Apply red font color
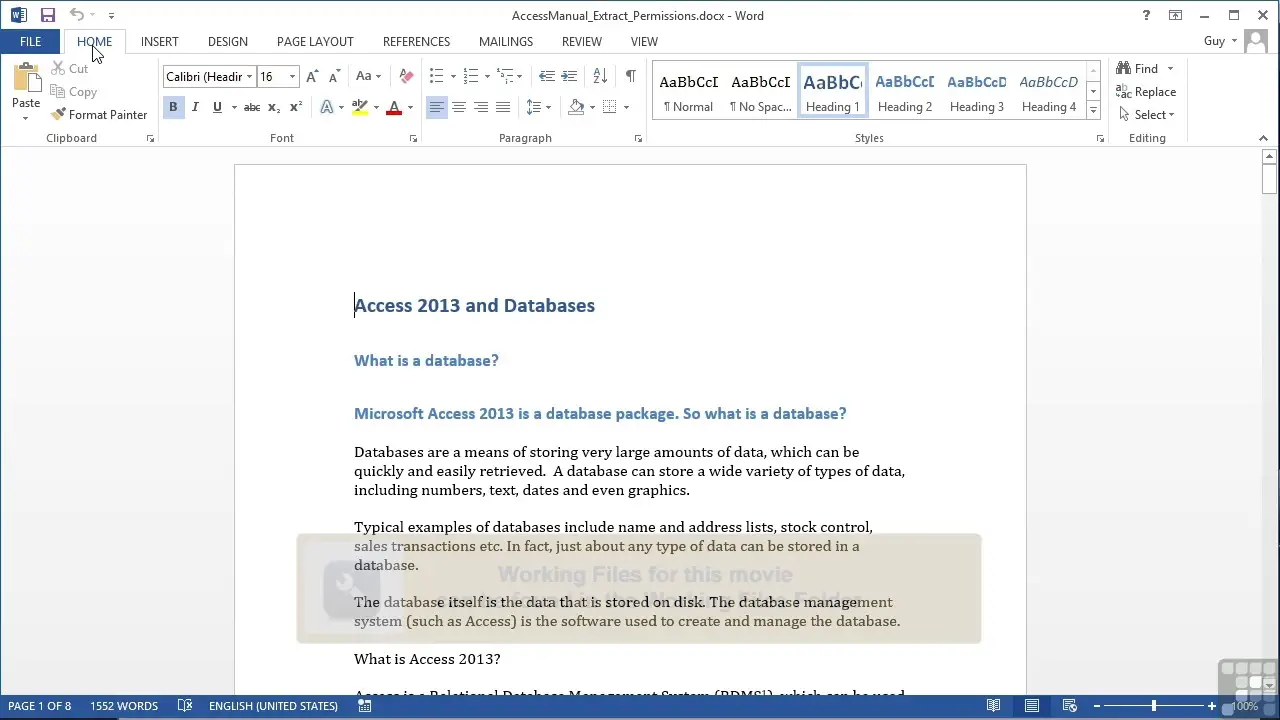This screenshot has width=1280, height=720. coord(394,107)
